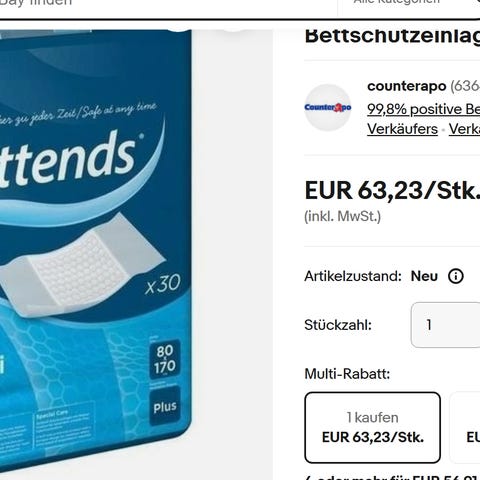Open the Artikelzustand info icon
Screen dimensions: 480x480
click(456, 276)
